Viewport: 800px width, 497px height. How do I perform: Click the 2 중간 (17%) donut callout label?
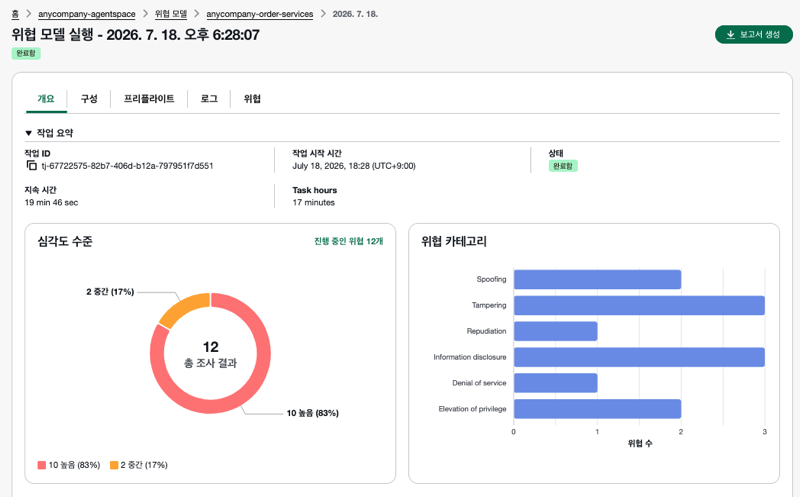[x=110, y=292]
